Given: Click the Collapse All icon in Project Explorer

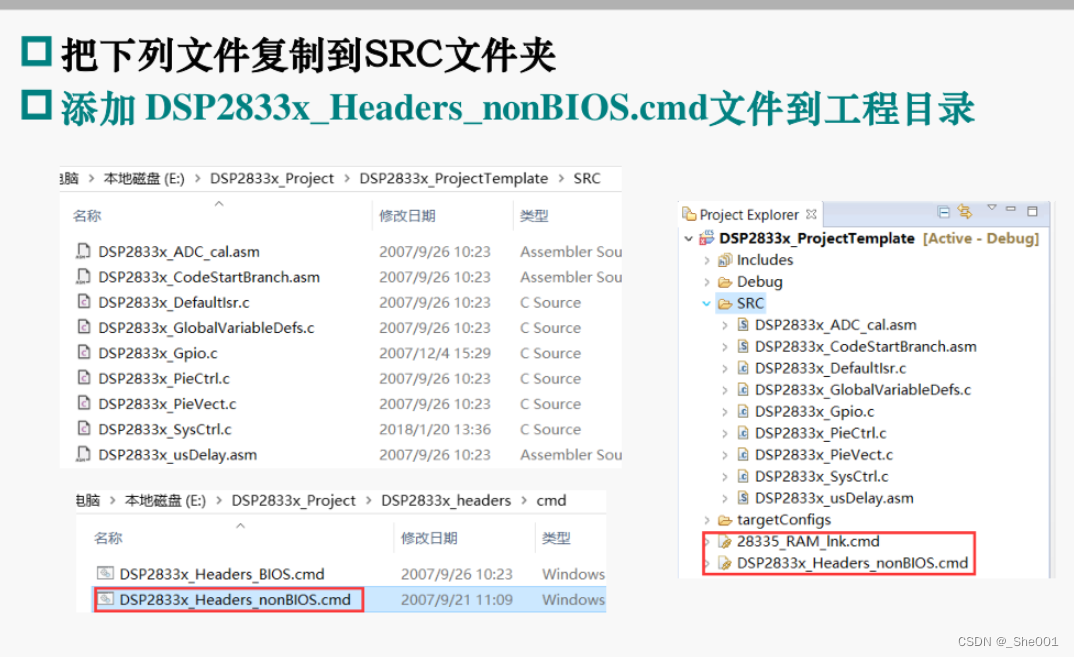Looking at the screenshot, I should (x=943, y=211).
